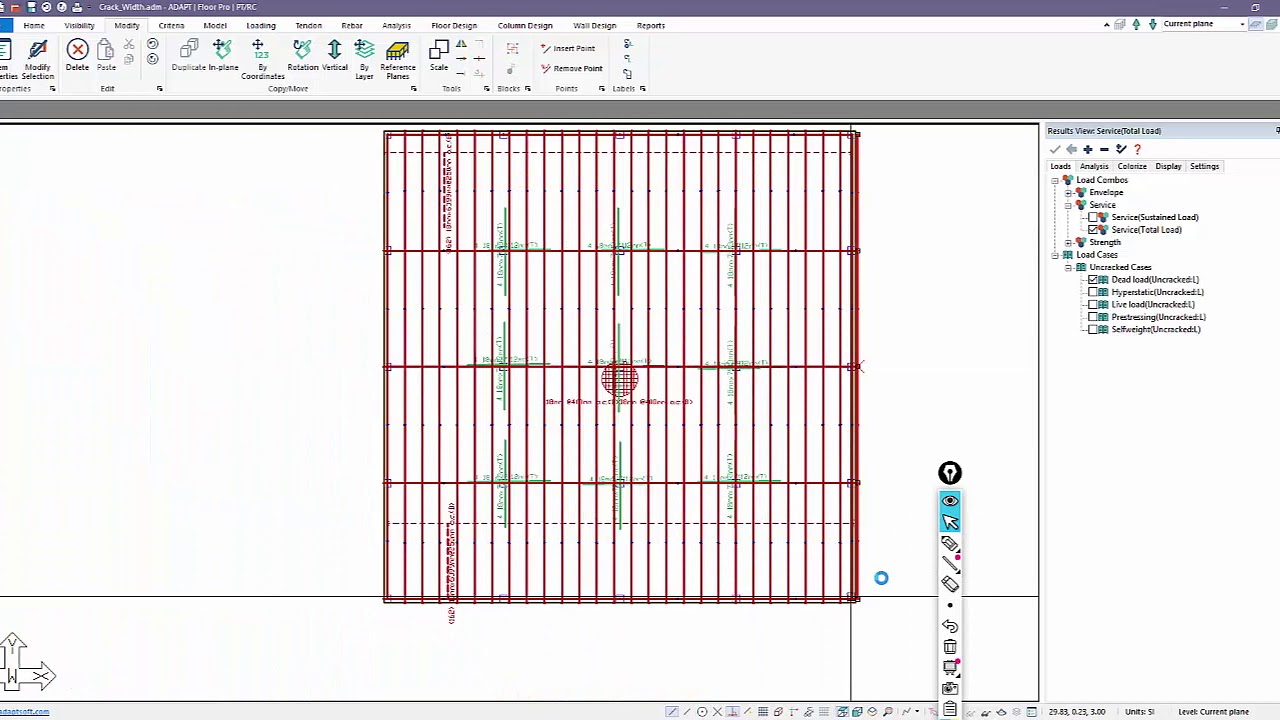
Task: Click the pen nib icon above the floating toolbar
Action: point(950,473)
